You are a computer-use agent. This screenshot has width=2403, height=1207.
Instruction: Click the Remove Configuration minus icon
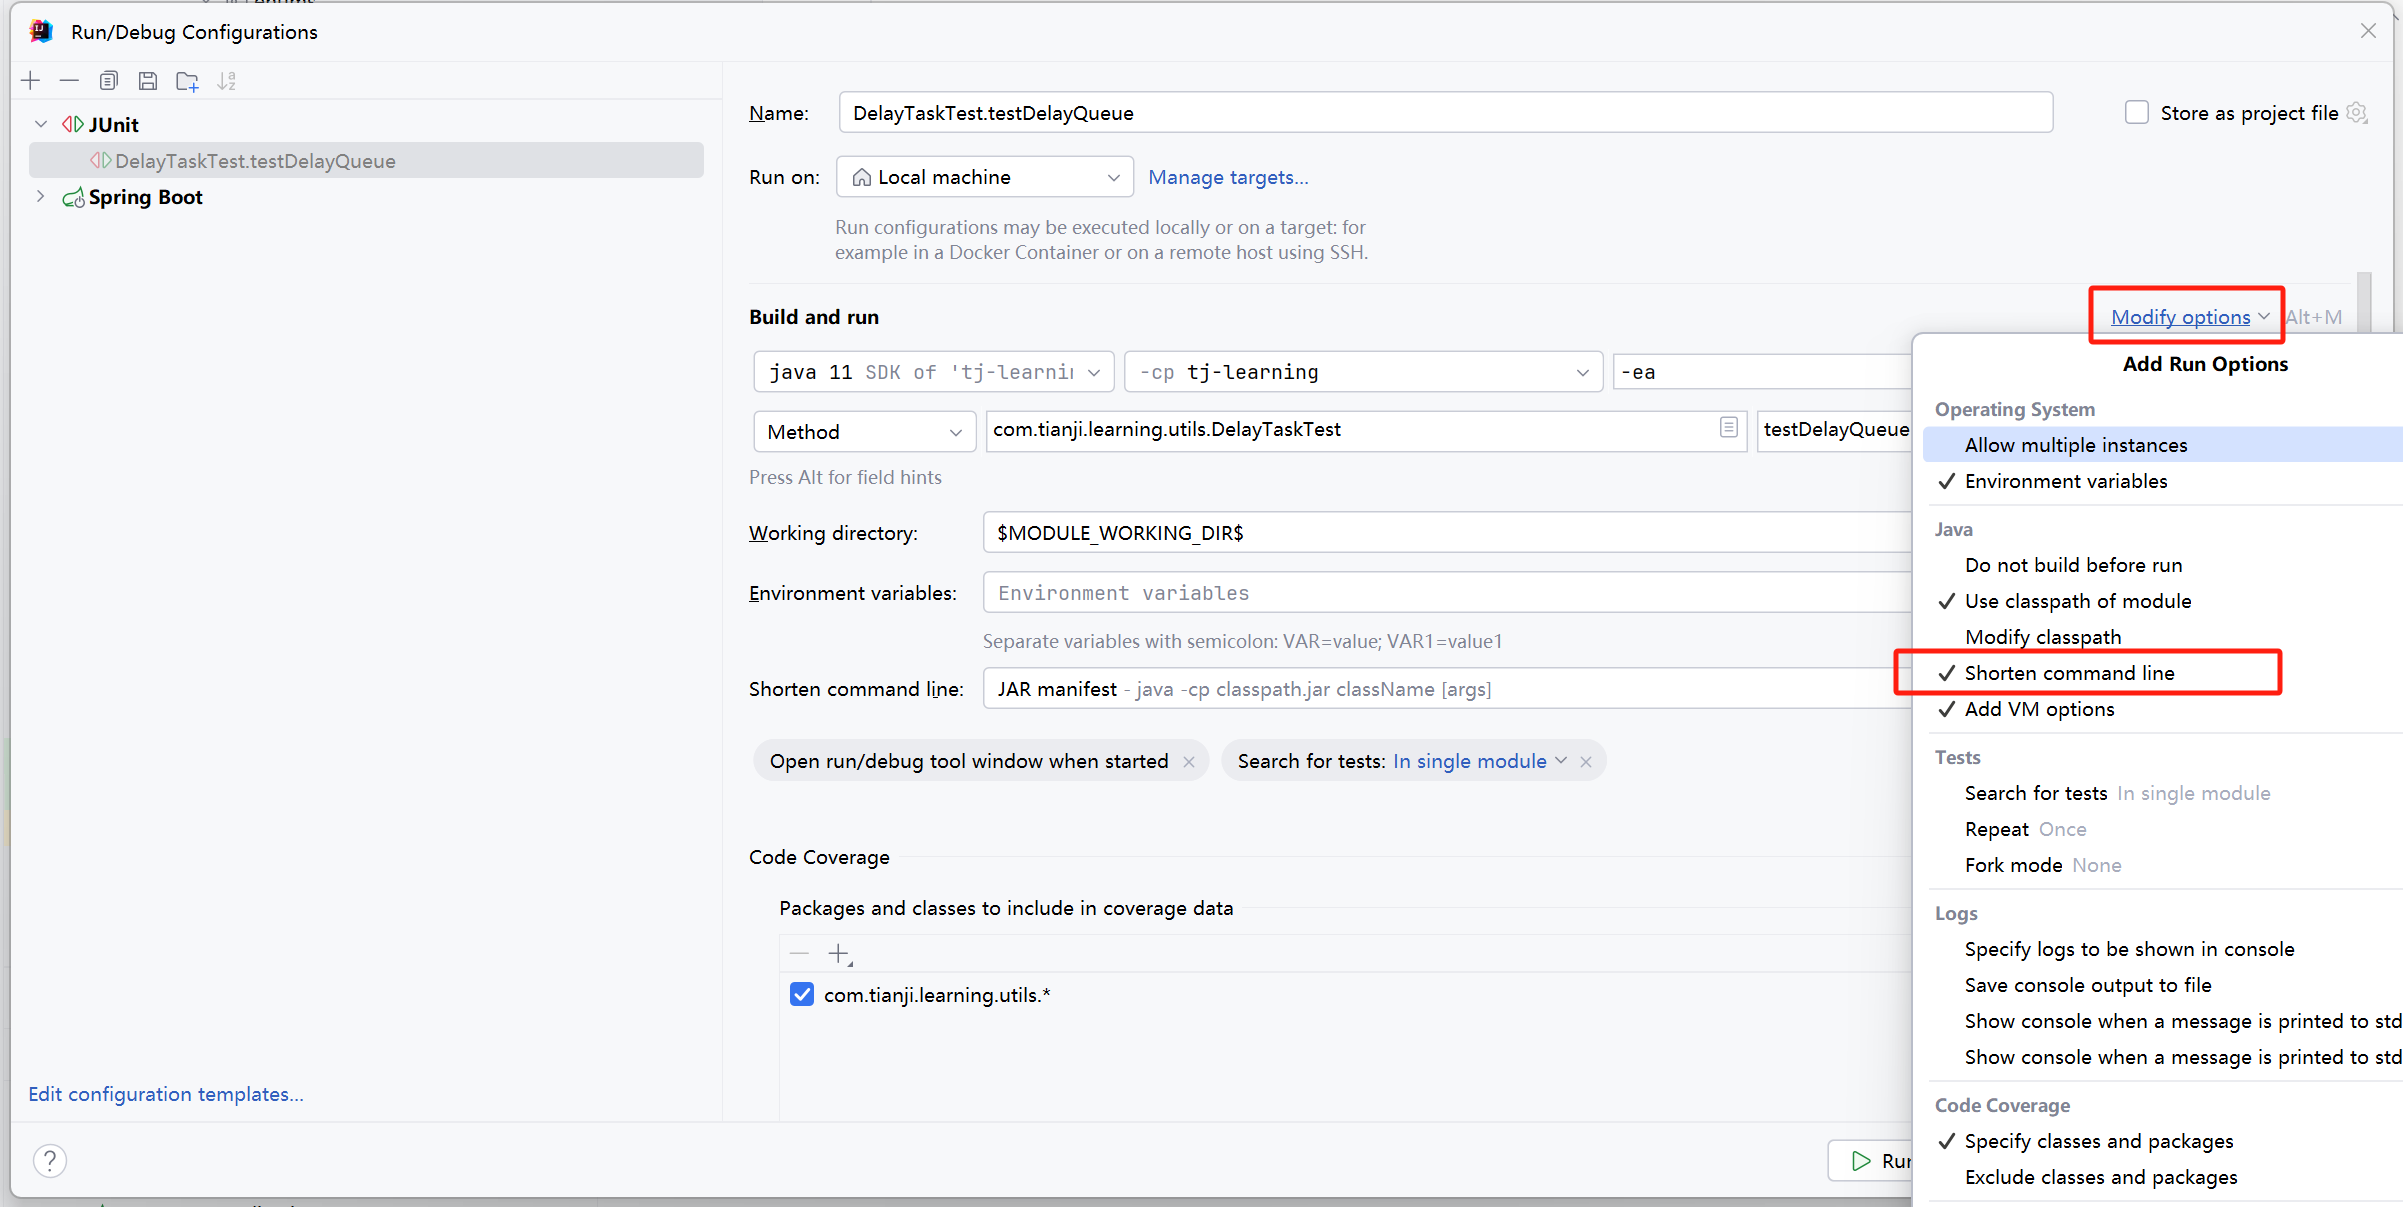point(69,81)
